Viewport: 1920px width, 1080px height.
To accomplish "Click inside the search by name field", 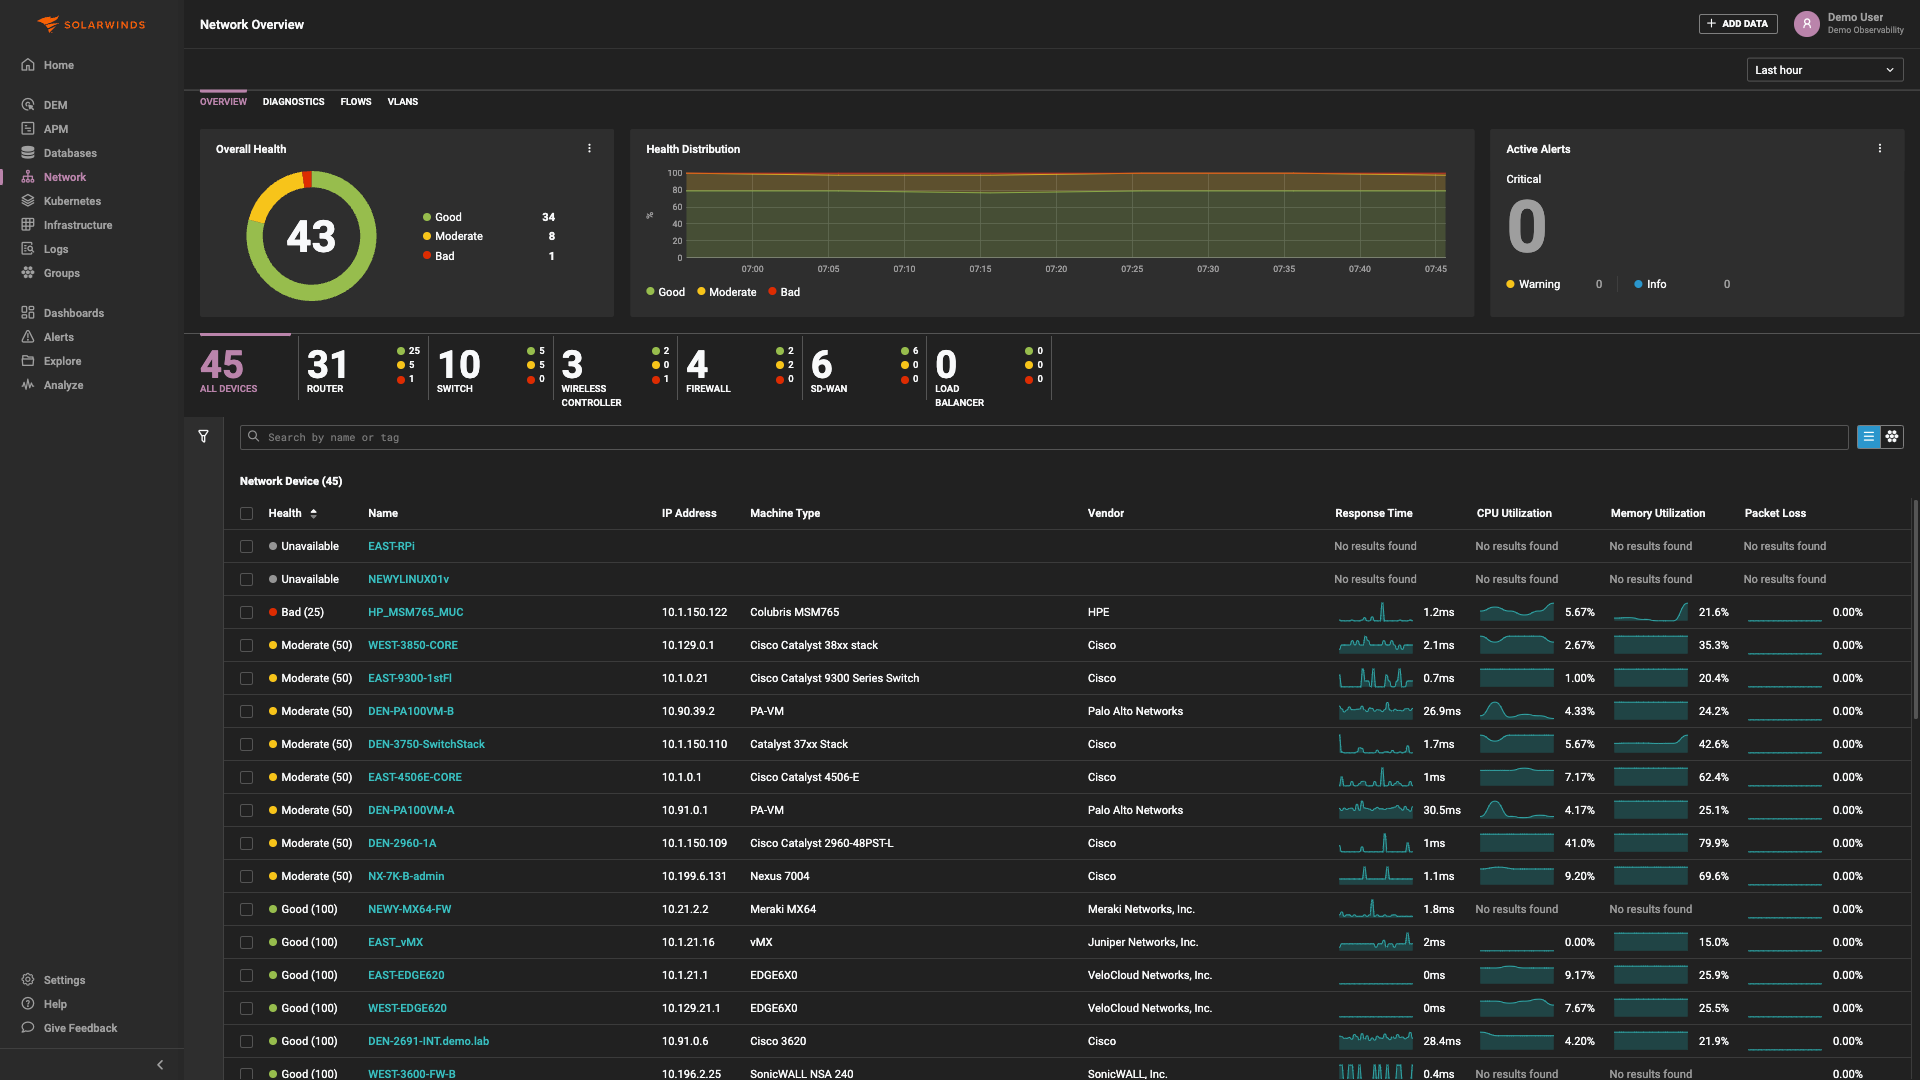I will coord(700,437).
